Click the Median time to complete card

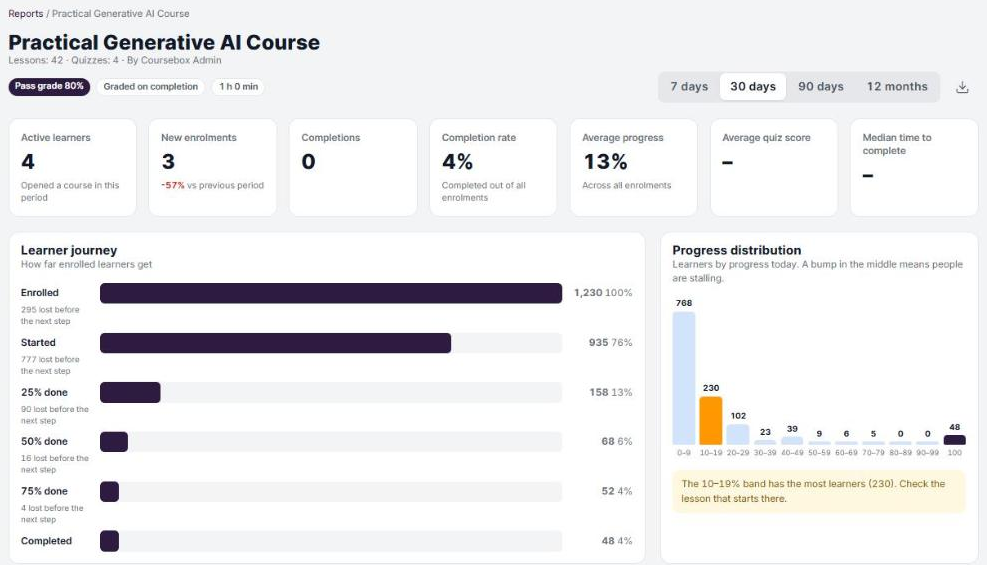[914, 167]
